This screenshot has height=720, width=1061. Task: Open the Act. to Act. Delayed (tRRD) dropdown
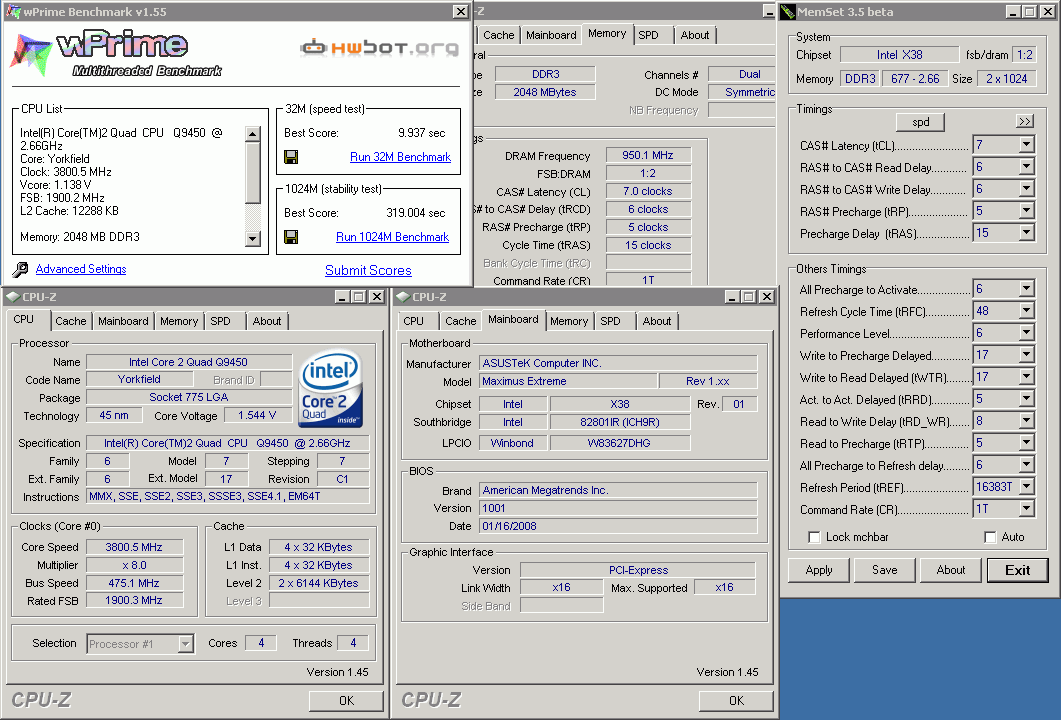[x=1026, y=399]
